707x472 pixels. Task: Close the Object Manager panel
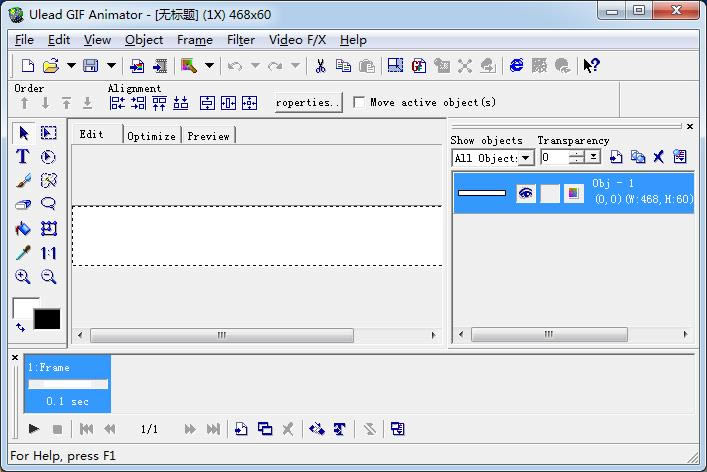click(689, 126)
